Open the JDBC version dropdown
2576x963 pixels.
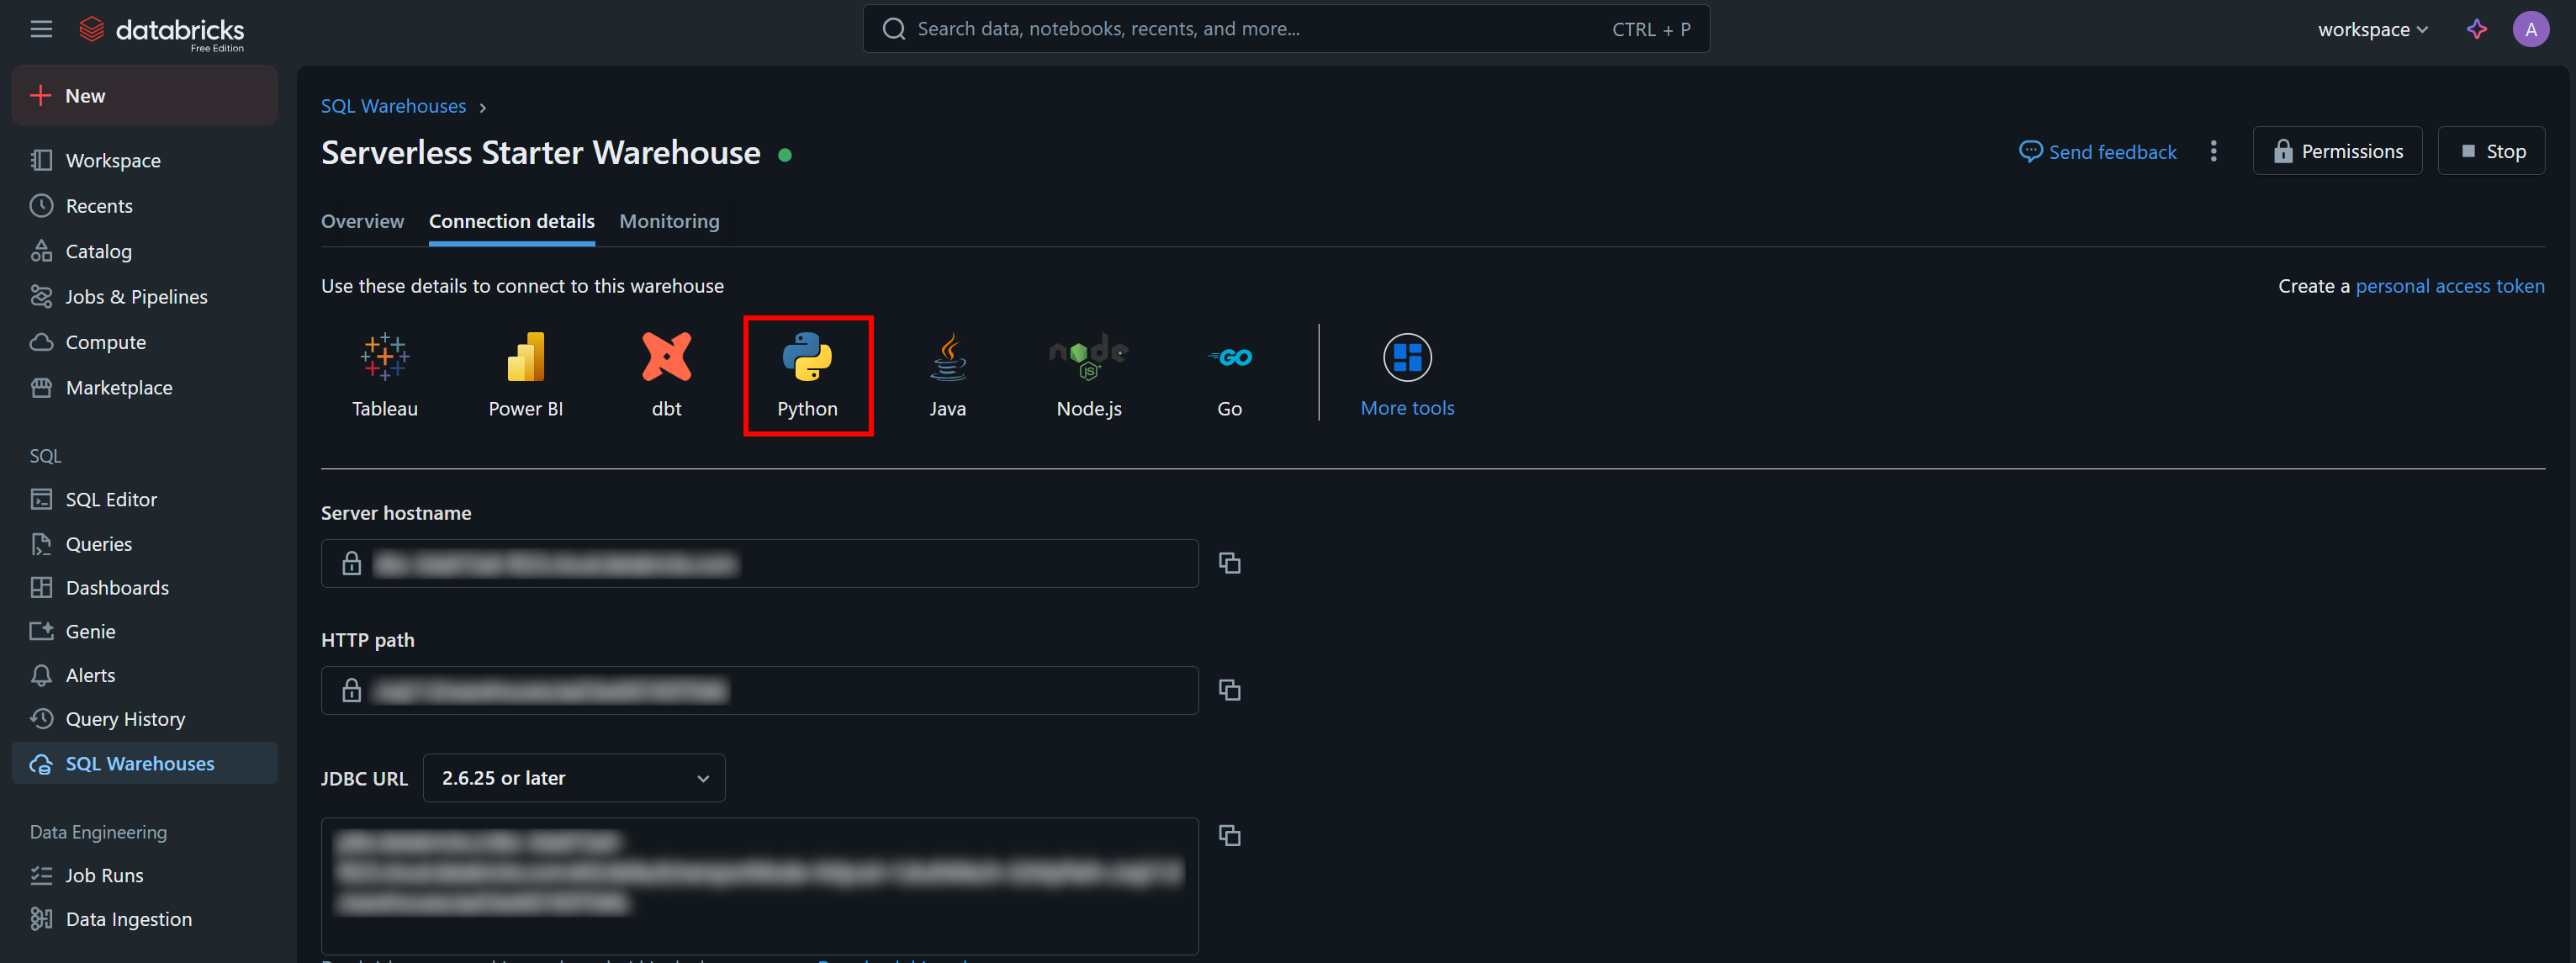coord(573,778)
